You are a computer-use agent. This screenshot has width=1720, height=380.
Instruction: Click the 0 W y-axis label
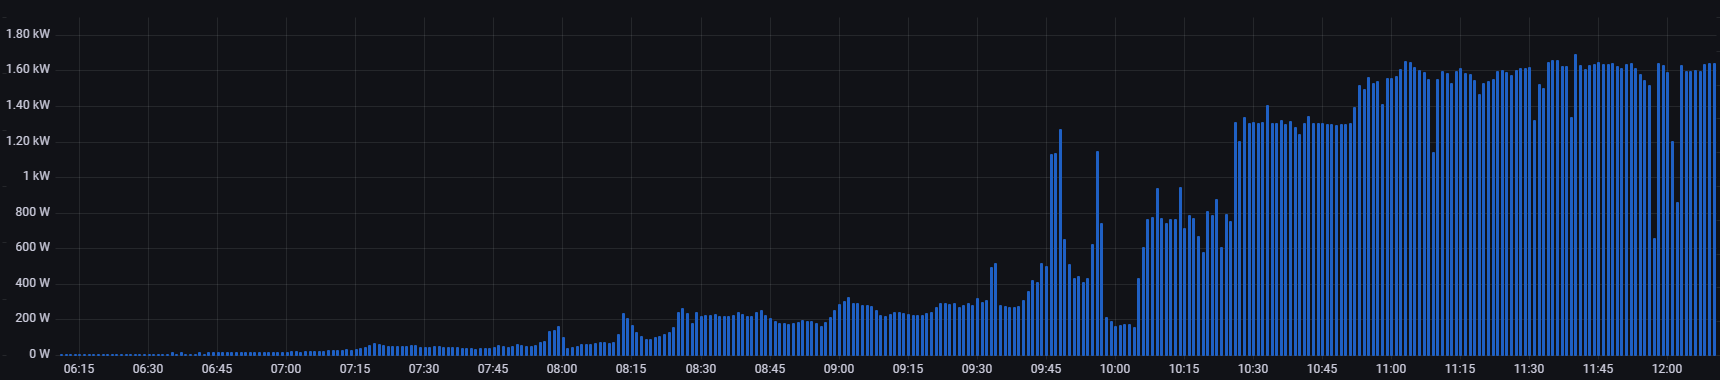click(39, 354)
